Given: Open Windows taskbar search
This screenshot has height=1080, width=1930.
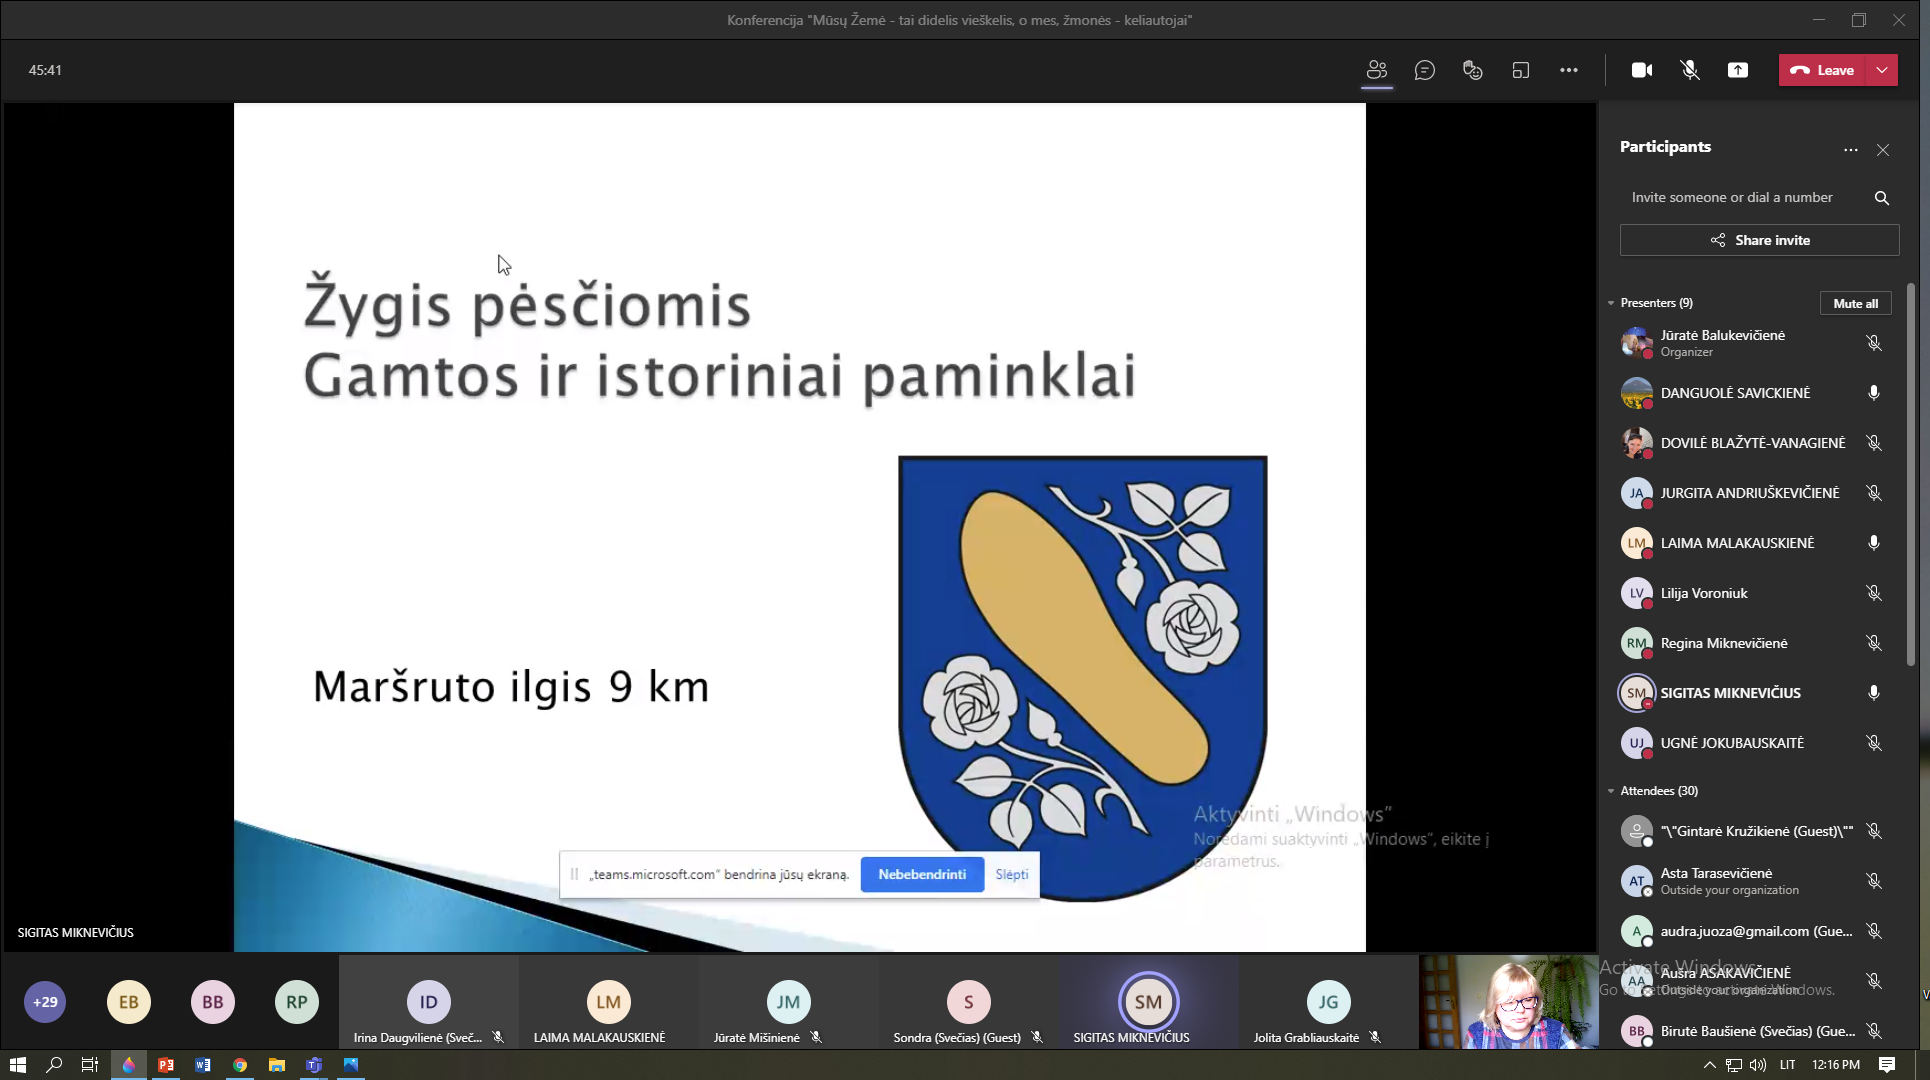Looking at the screenshot, I should [x=54, y=1065].
